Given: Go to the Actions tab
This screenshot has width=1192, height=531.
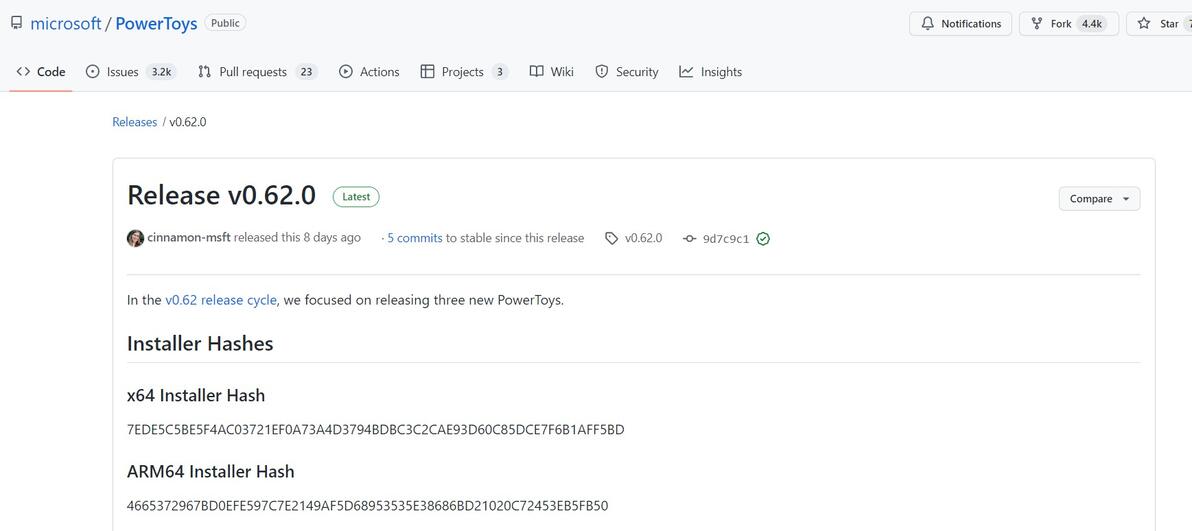Looking at the screenshot, I should coord(369,72).
